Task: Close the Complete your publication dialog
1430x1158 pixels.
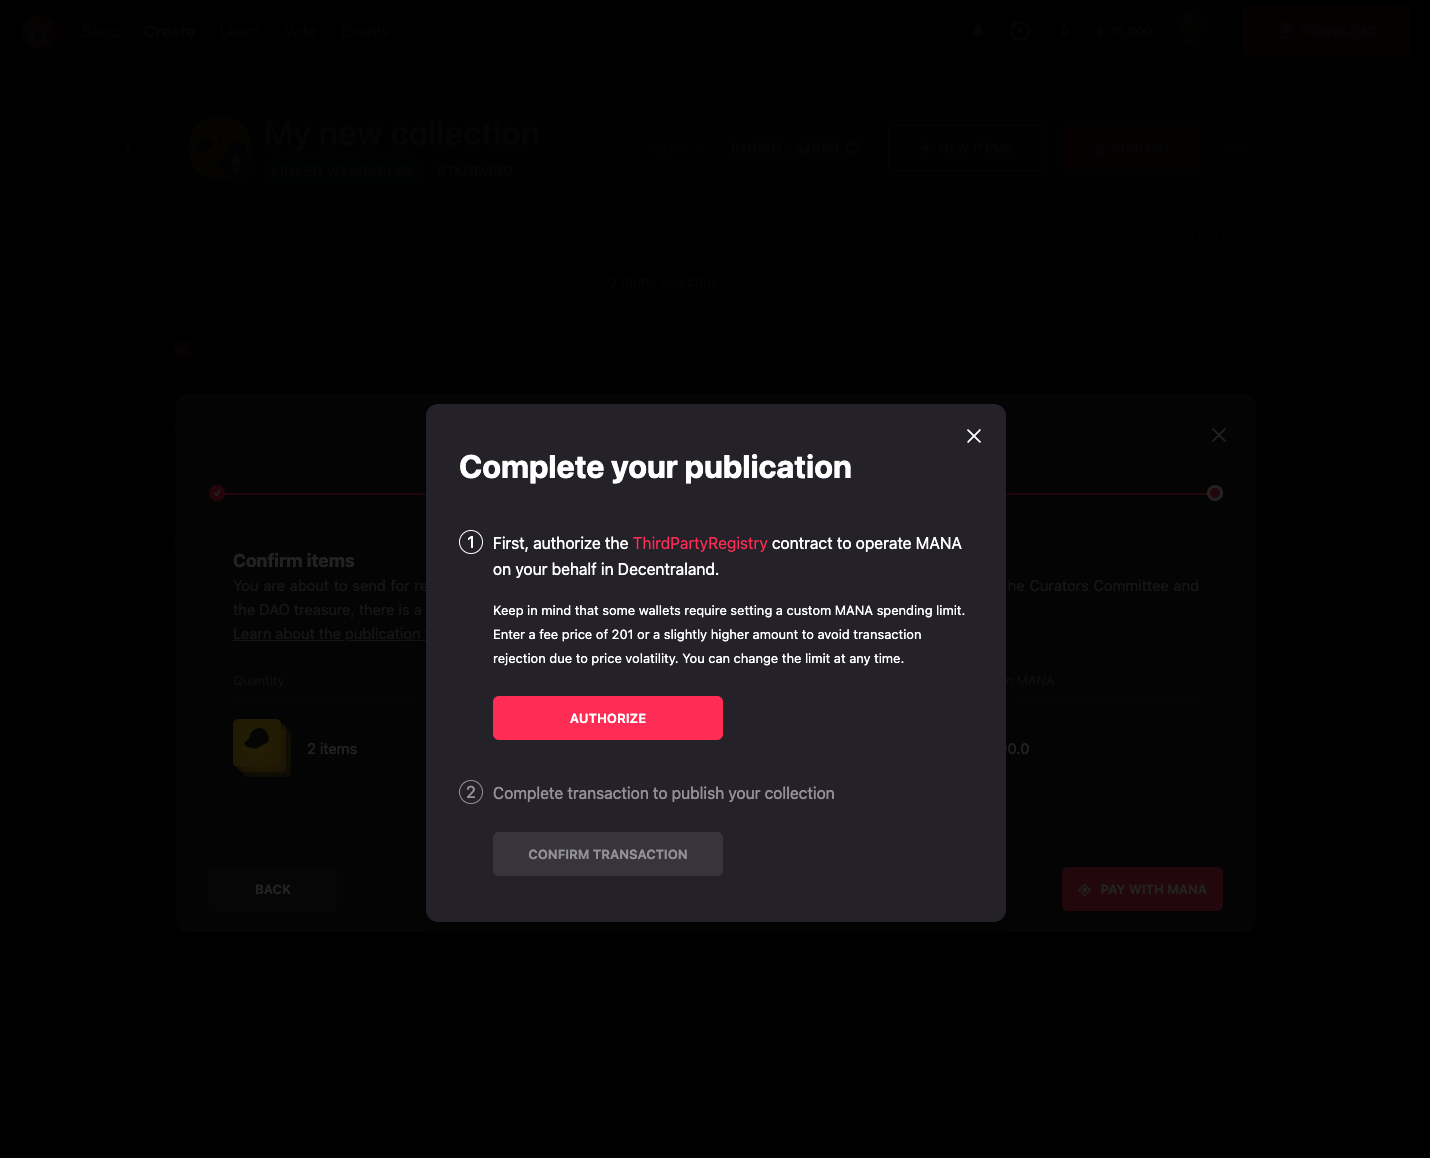Action: (x=974, y=436)
